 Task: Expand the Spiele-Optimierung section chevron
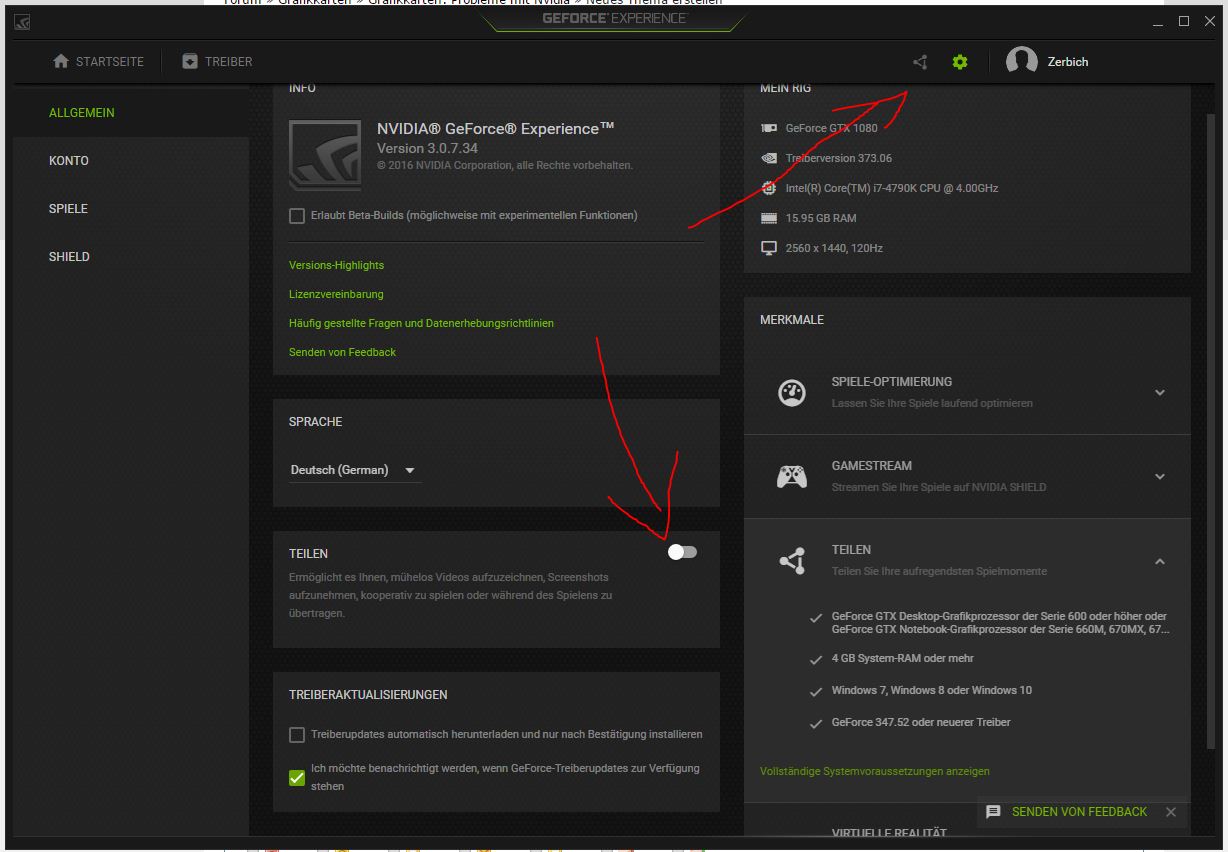(x=1160, y=392)
